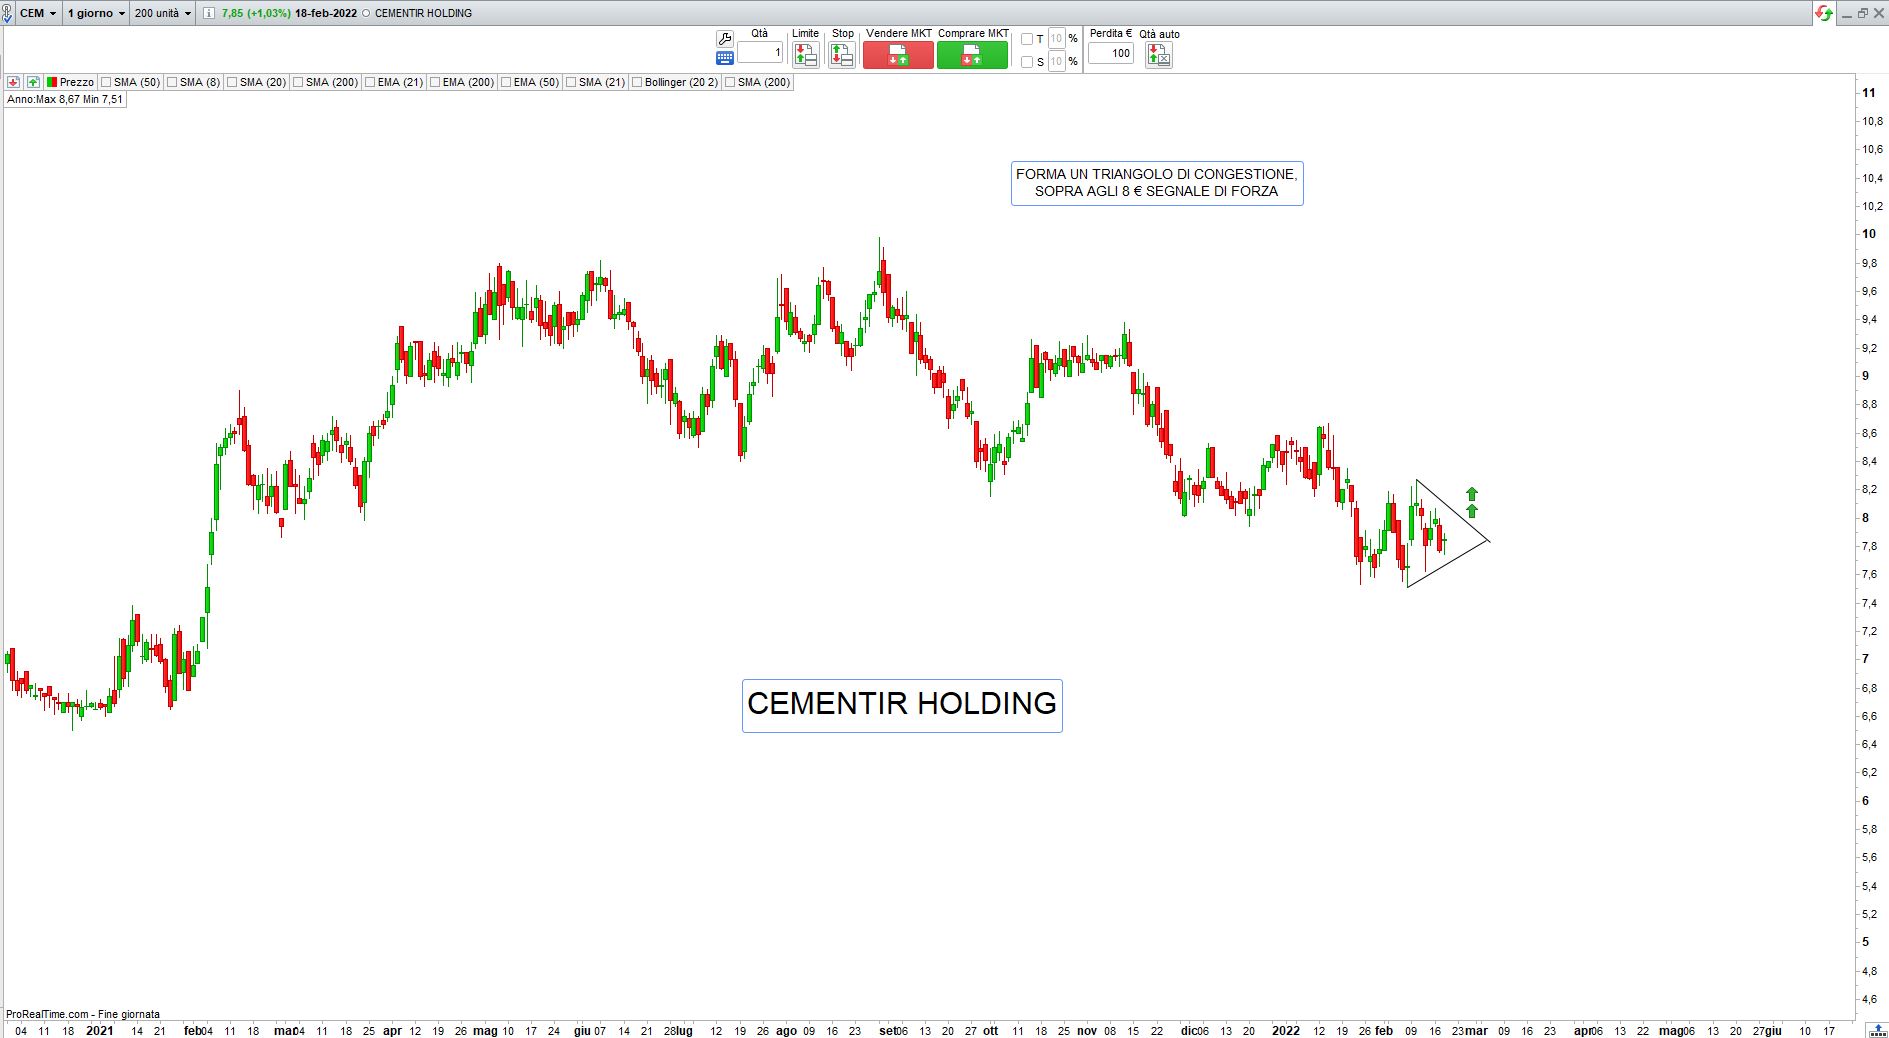Enable the SMA (50) checkbox
1889x1038 pixels.
(106, 82)
